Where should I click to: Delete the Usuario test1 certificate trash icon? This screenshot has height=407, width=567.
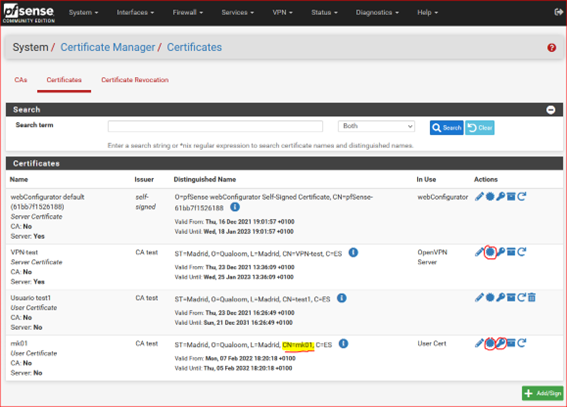pyautogui.click(x=532, y=297)
